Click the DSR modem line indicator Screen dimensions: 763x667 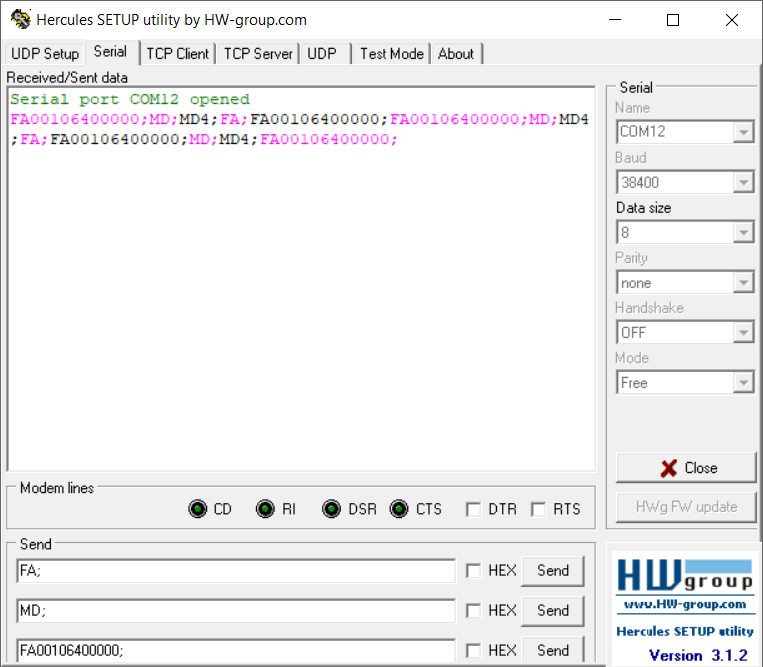(332, 509)
